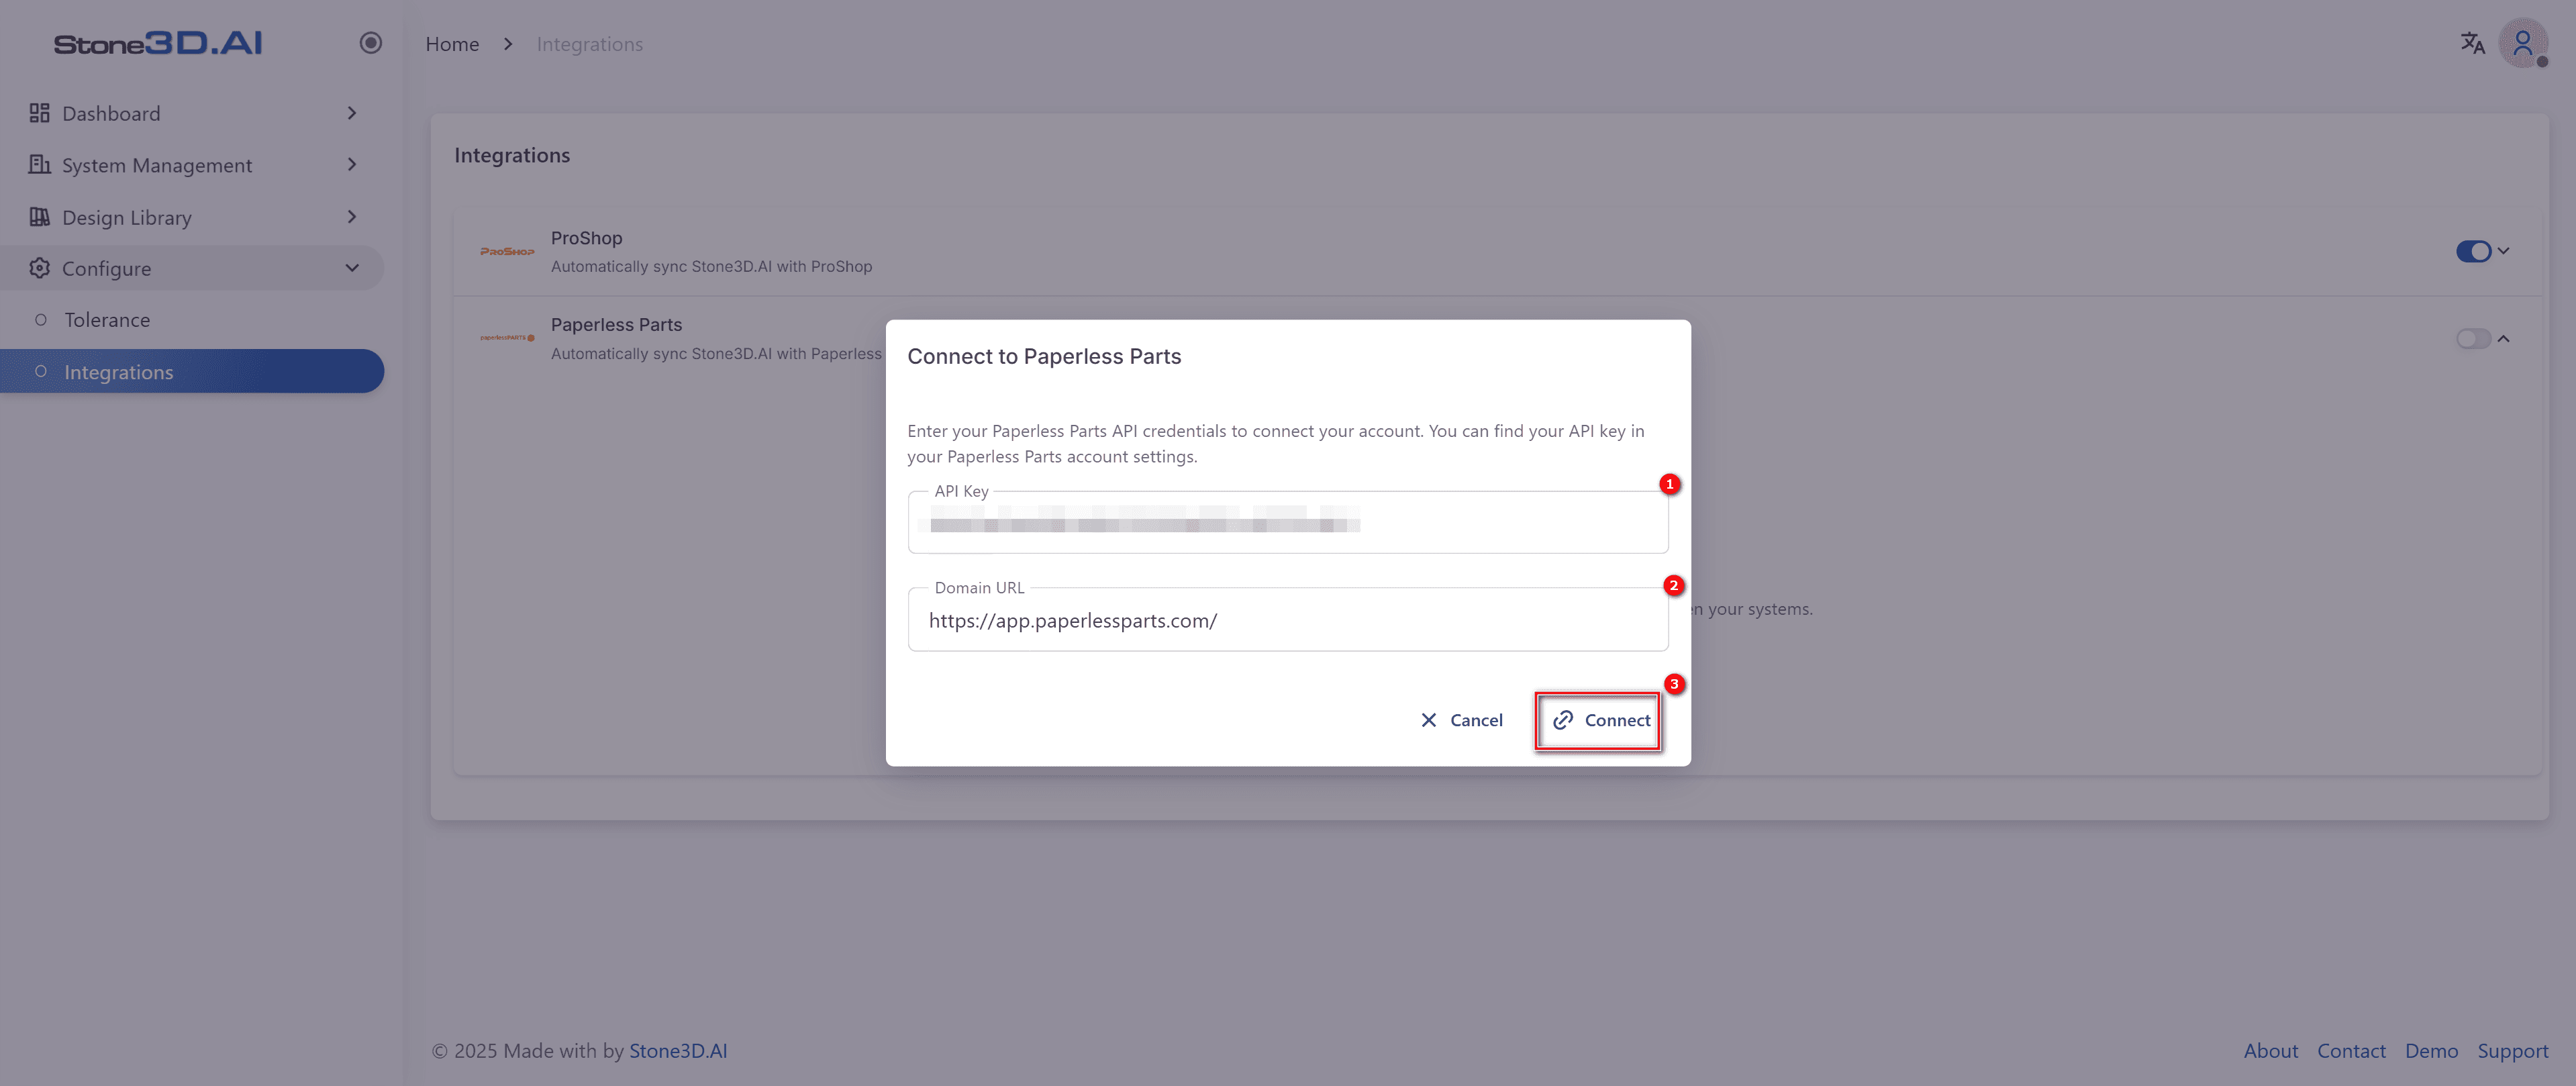
Task: Expand the ProShop row chevron
Action: pos(2503,251)
